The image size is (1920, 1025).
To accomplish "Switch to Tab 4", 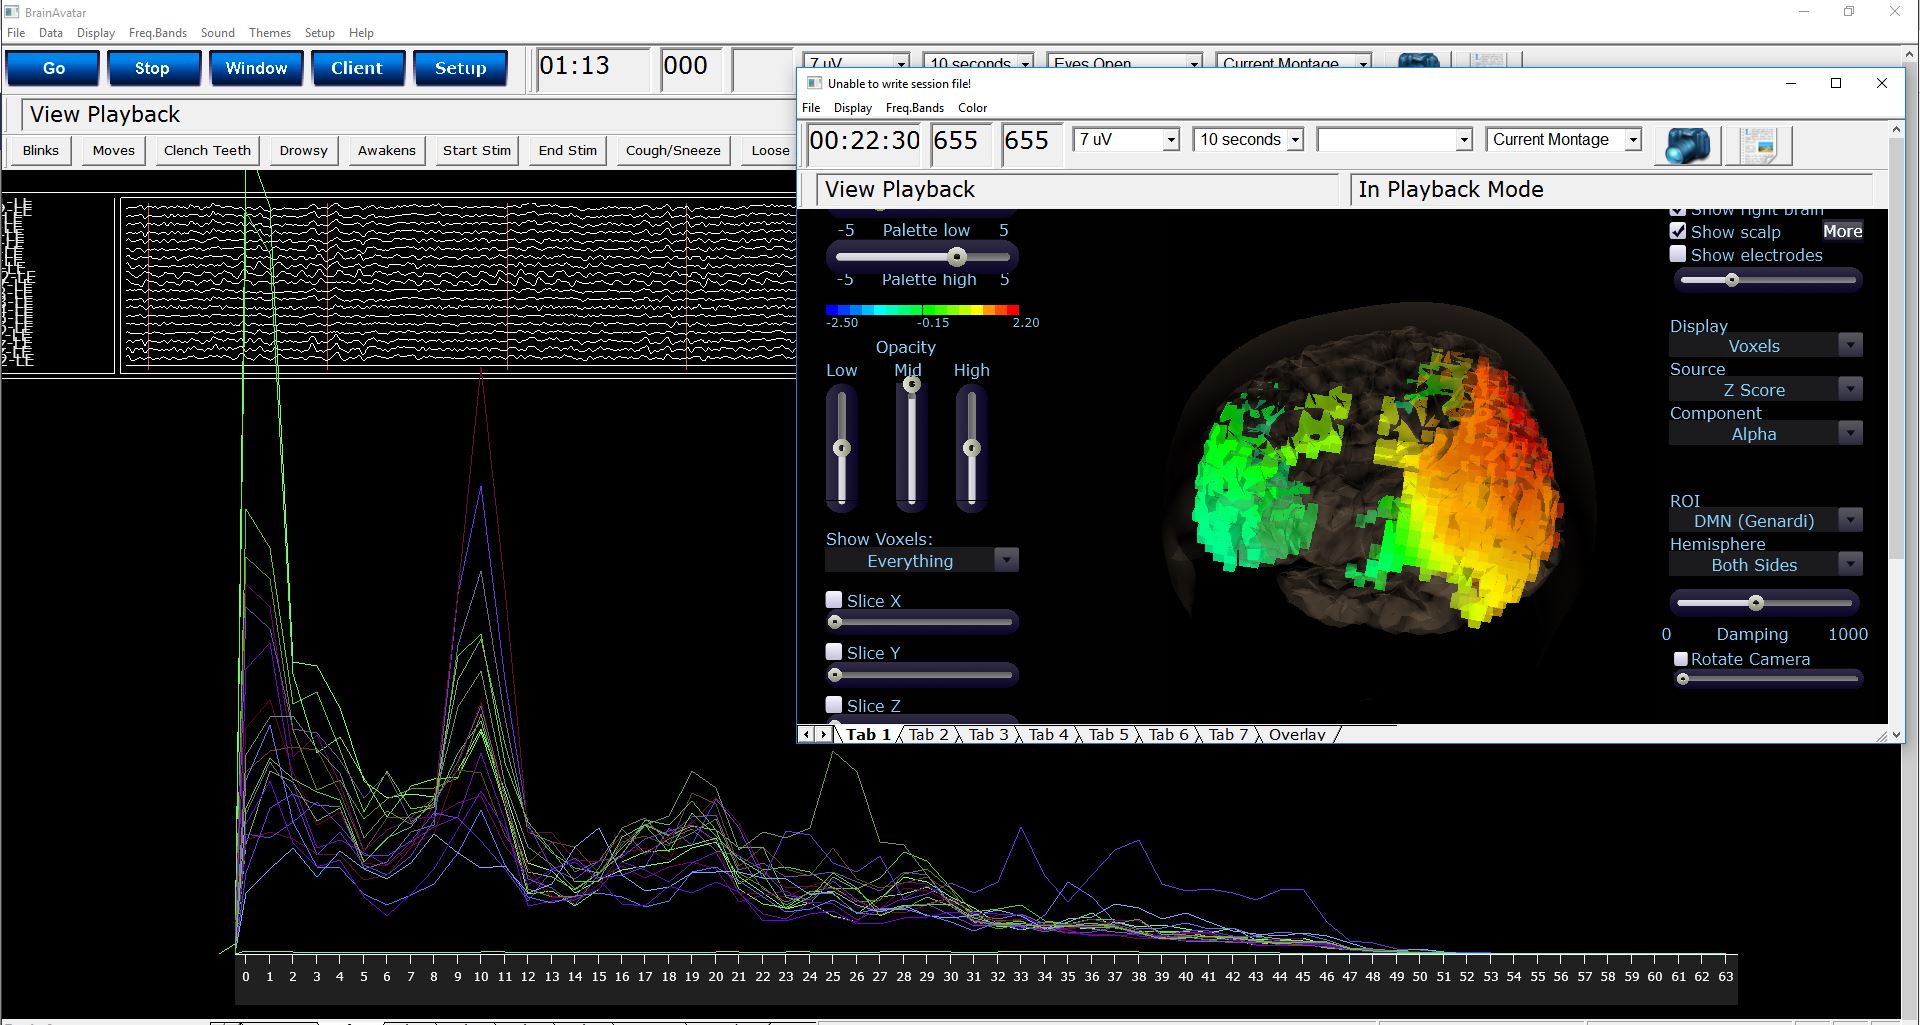I will coord(1047,734).
